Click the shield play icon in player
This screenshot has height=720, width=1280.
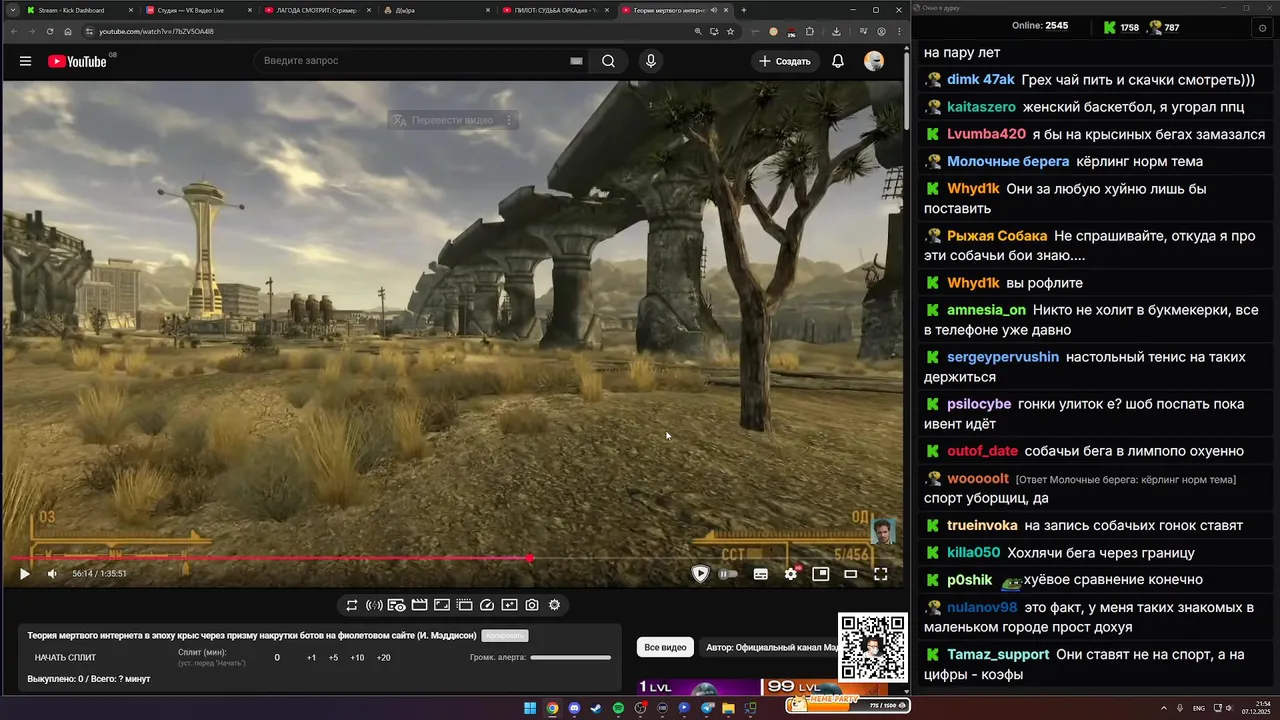[x=700, y=574]
